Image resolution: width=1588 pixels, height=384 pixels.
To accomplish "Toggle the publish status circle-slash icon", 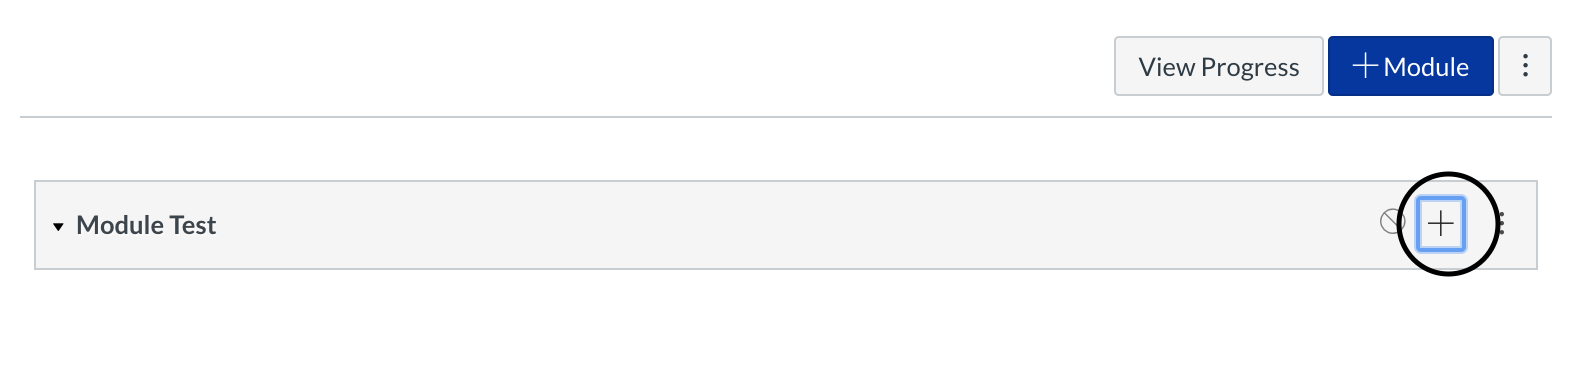I will coord(1392,222).
